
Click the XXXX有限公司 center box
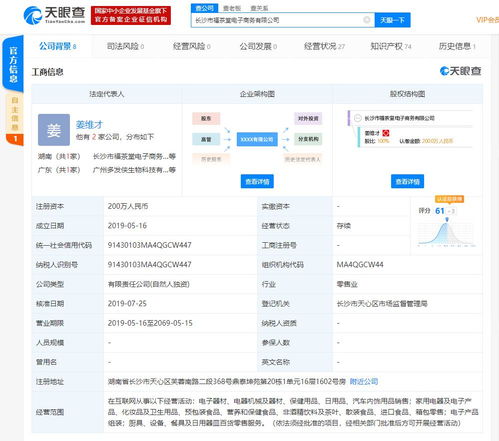(x=257, y=139)
